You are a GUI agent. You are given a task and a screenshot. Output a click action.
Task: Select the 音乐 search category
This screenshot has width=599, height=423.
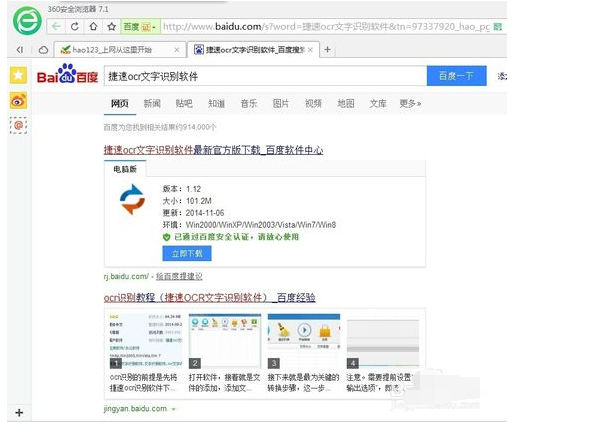pos(249,104)
